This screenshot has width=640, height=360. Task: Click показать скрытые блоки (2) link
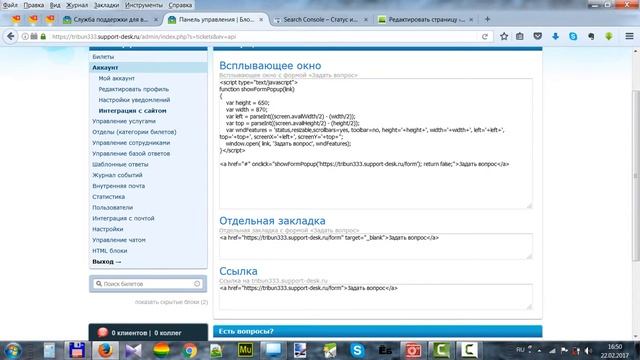(171, 302)
